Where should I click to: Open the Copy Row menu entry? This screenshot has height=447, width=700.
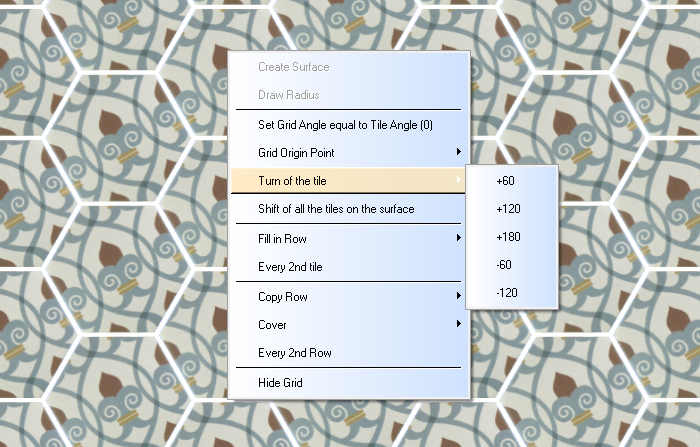pyautogui.click(x=283, y=297)
